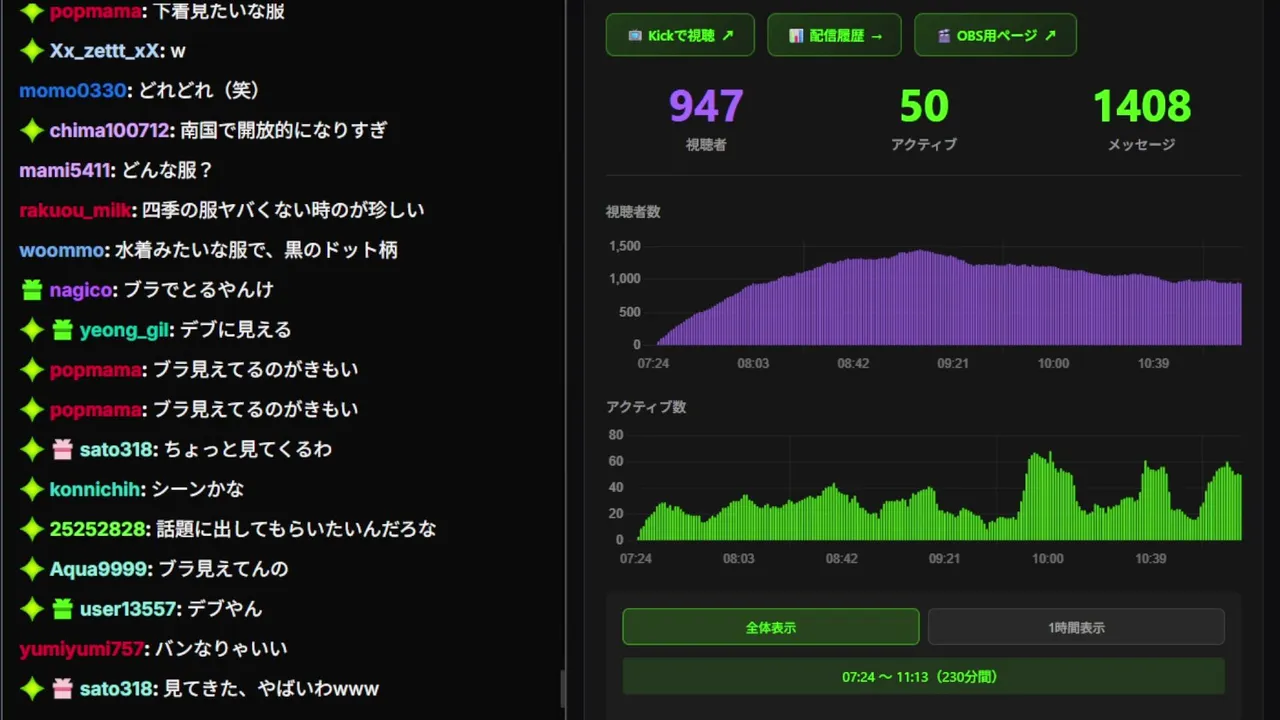
Task: Click the chart icon on 配信履歴 button
Action: coord(796,35)
